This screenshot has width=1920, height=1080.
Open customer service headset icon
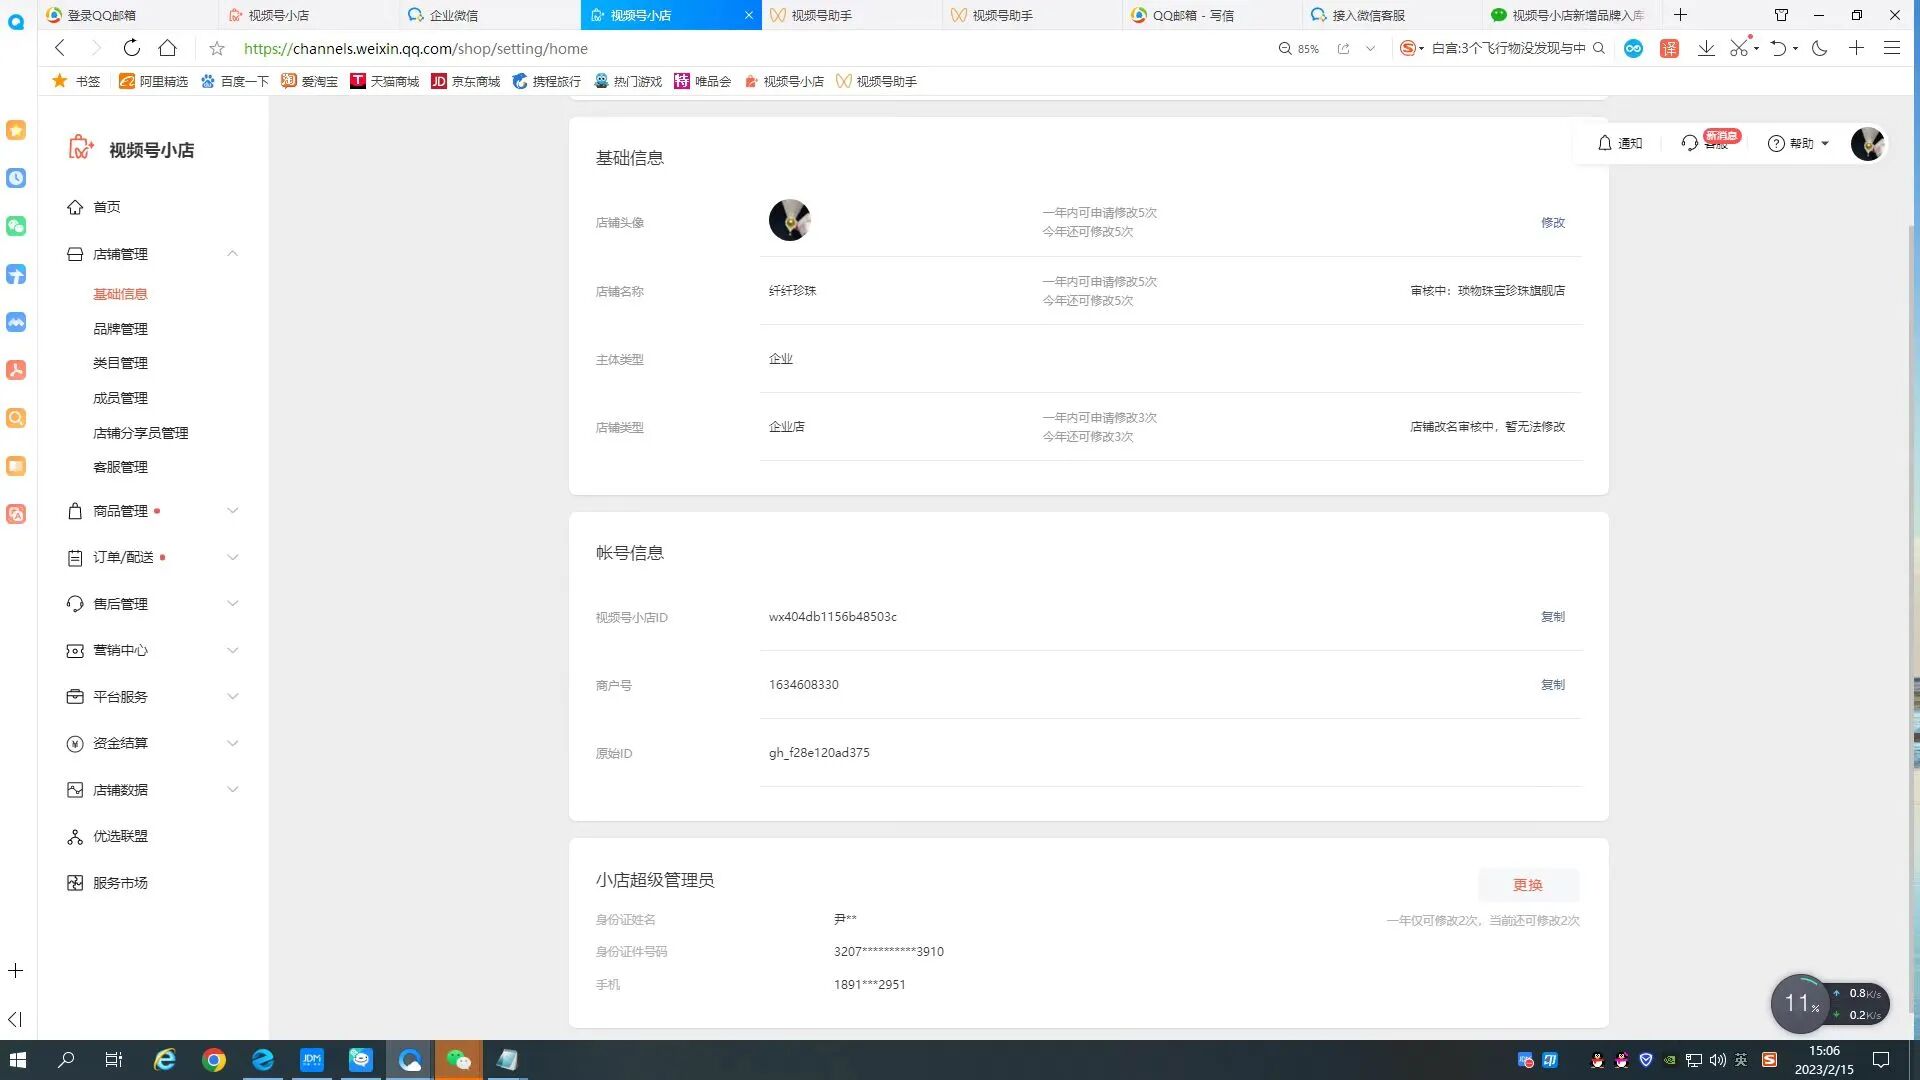1690,143
